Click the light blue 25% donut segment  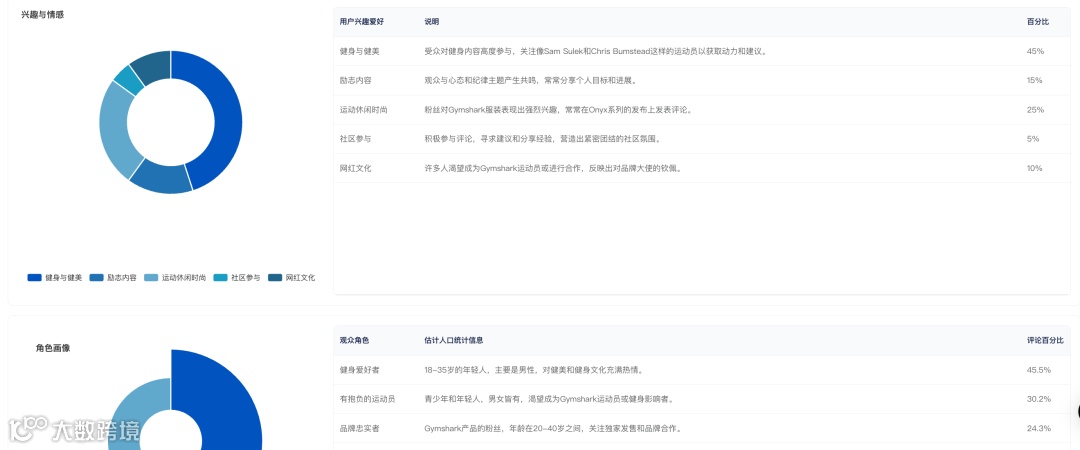pyautogui.click(x=115, y=131)
